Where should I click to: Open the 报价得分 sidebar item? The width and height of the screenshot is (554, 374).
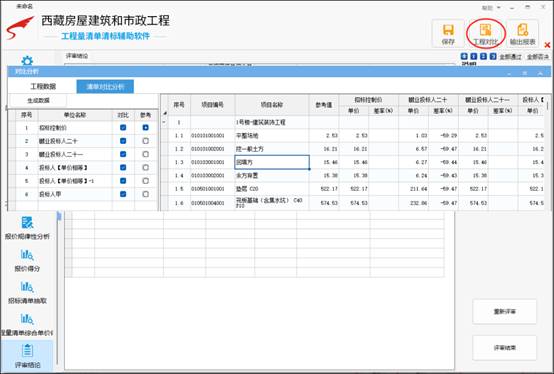pos(27,260)
